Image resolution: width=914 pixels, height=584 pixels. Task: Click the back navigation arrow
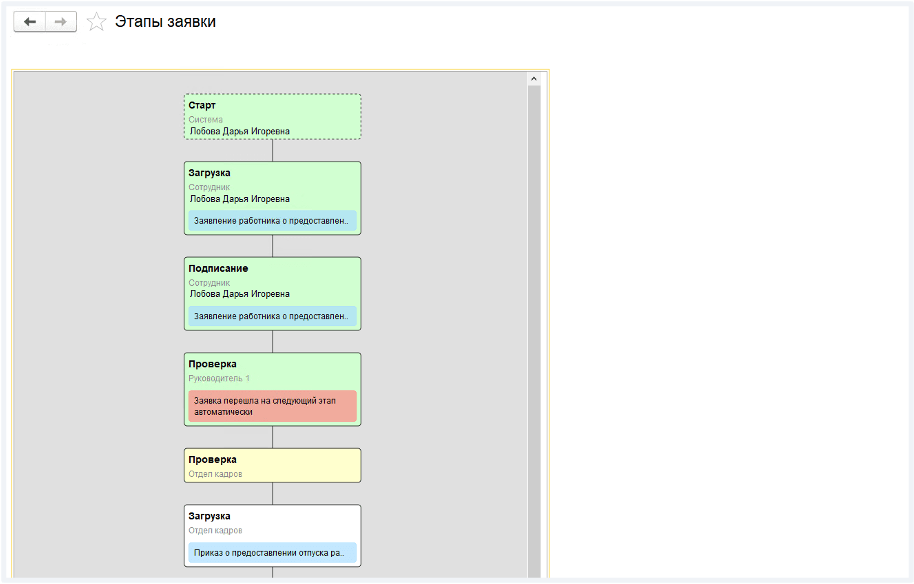tap(30, 22)
